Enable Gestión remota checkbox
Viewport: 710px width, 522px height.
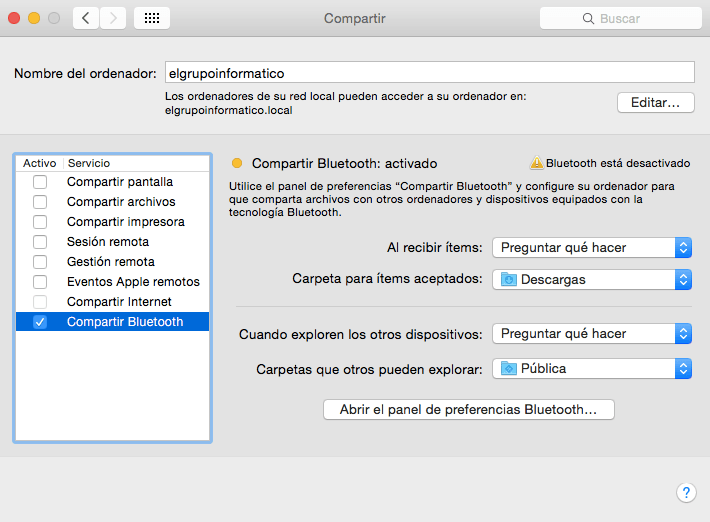(40, 262)
